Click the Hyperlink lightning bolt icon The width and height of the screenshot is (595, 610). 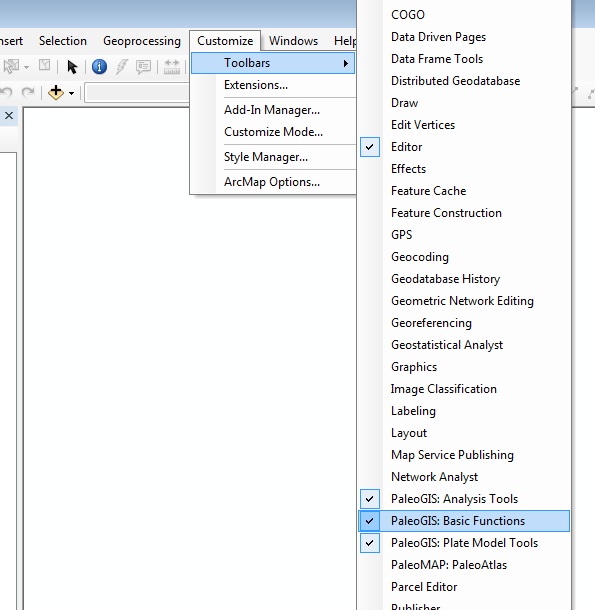[x=122, y=67]
